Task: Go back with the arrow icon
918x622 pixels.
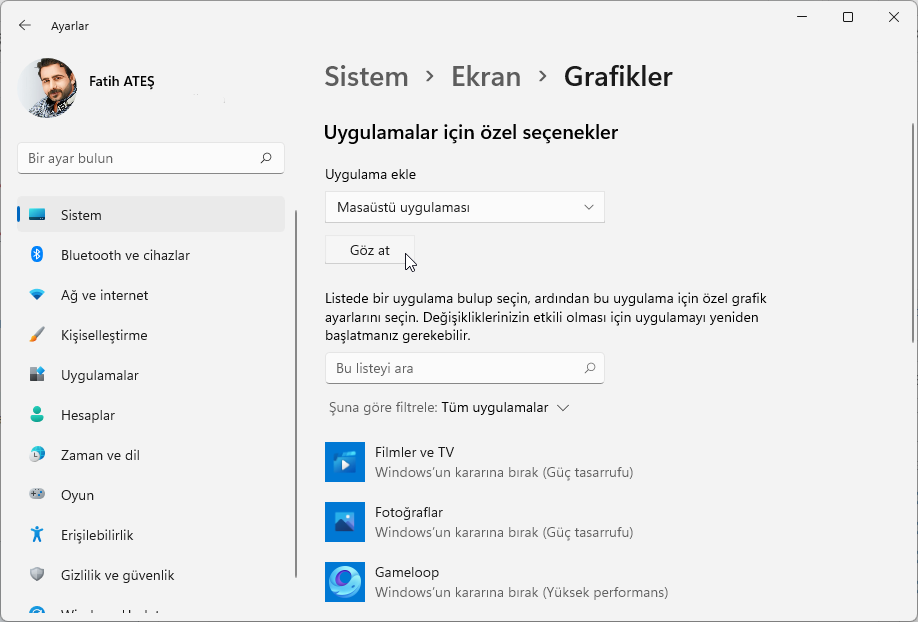Action: coord(25,25)
